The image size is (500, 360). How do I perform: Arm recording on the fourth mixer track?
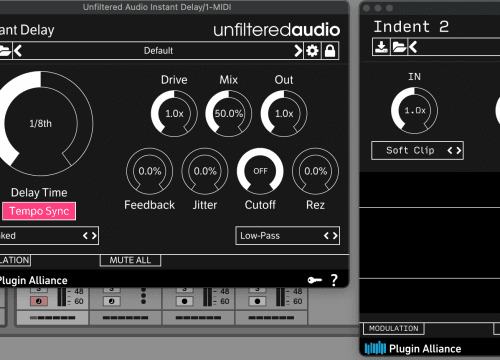(257, 301)
